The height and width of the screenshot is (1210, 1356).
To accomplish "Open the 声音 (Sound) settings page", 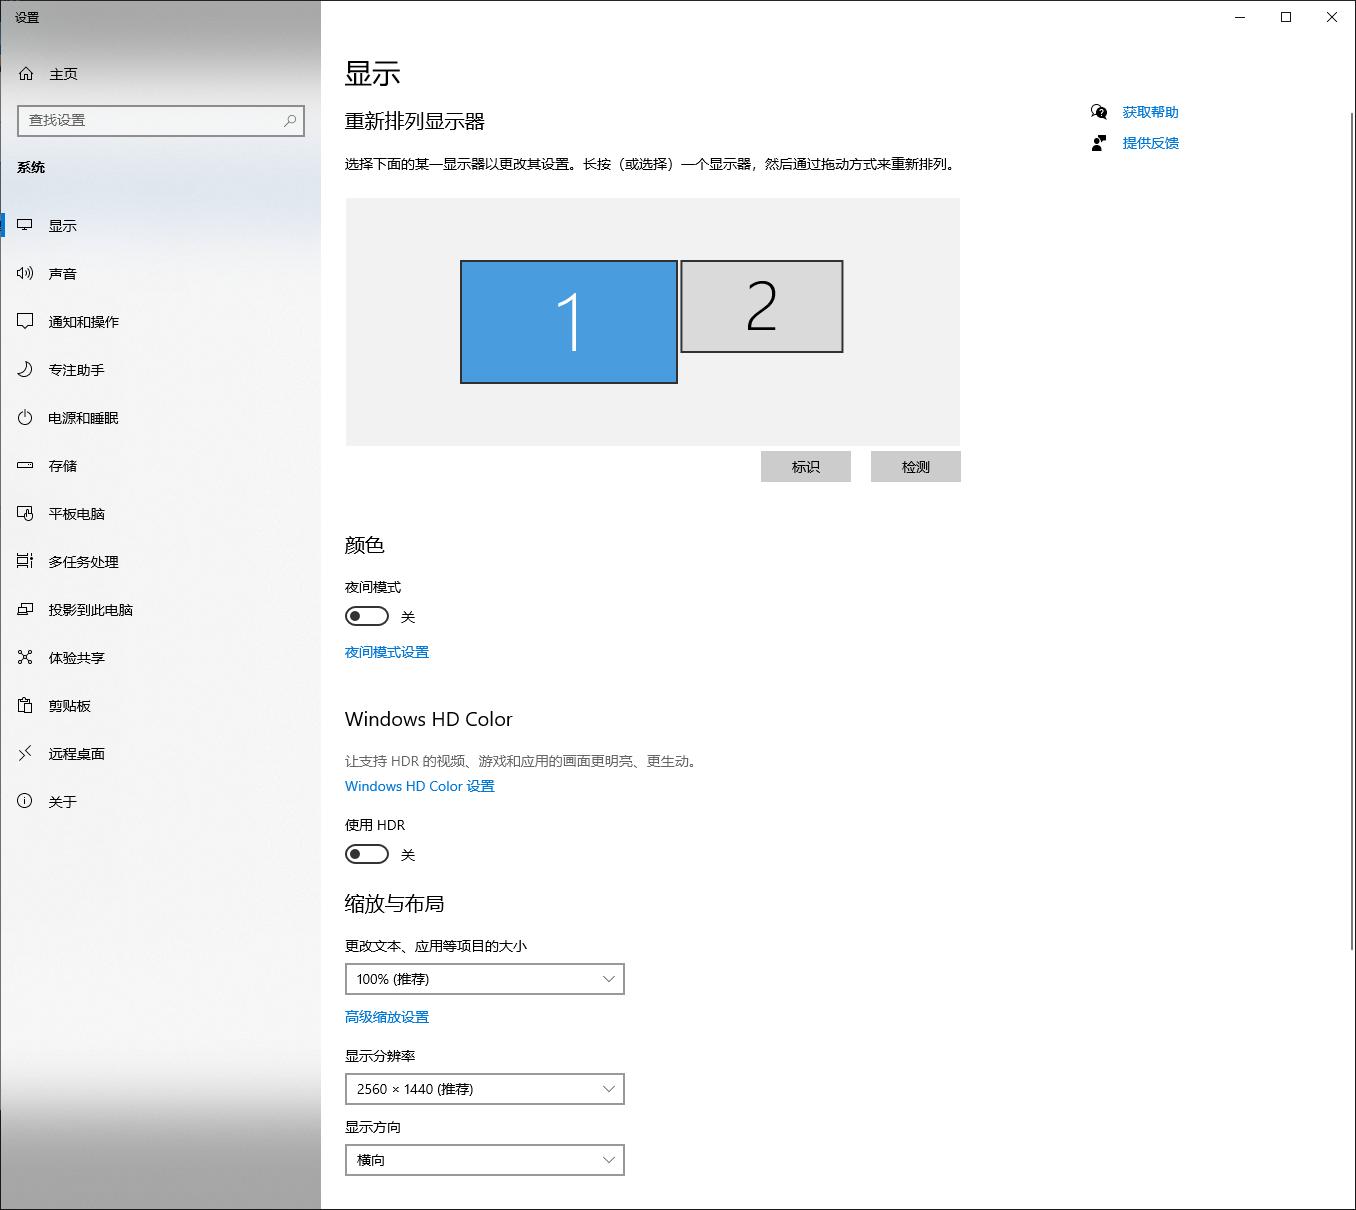I will pos(62,273).
